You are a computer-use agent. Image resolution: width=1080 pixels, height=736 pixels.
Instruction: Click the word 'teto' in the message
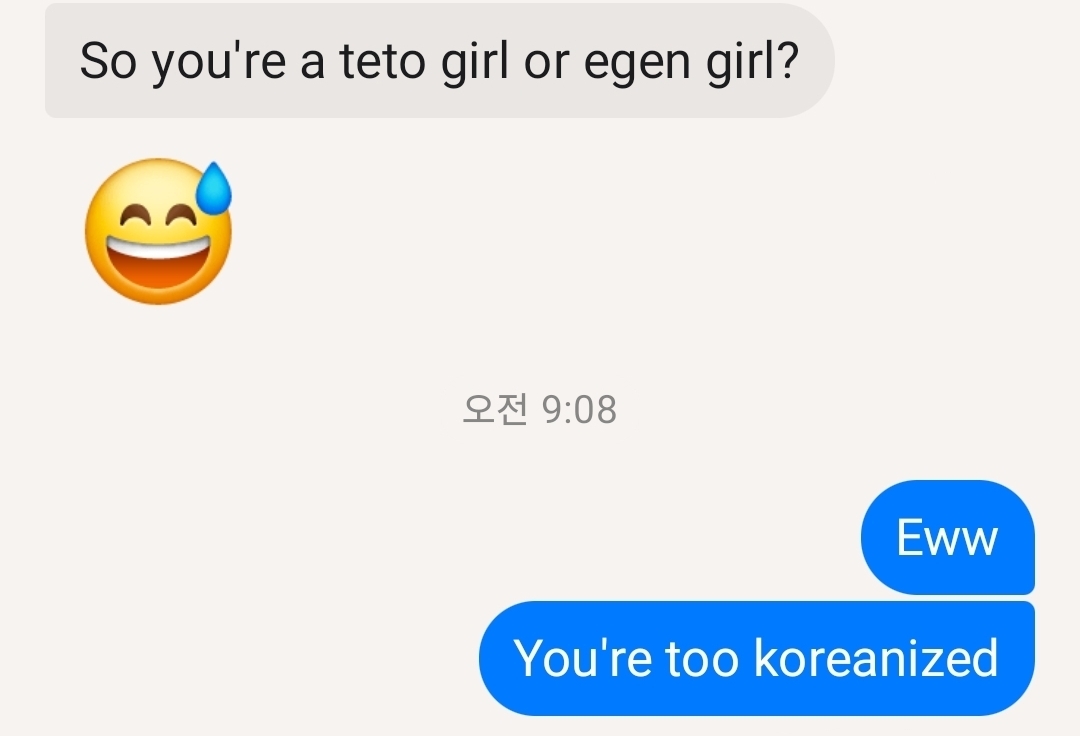383,61
